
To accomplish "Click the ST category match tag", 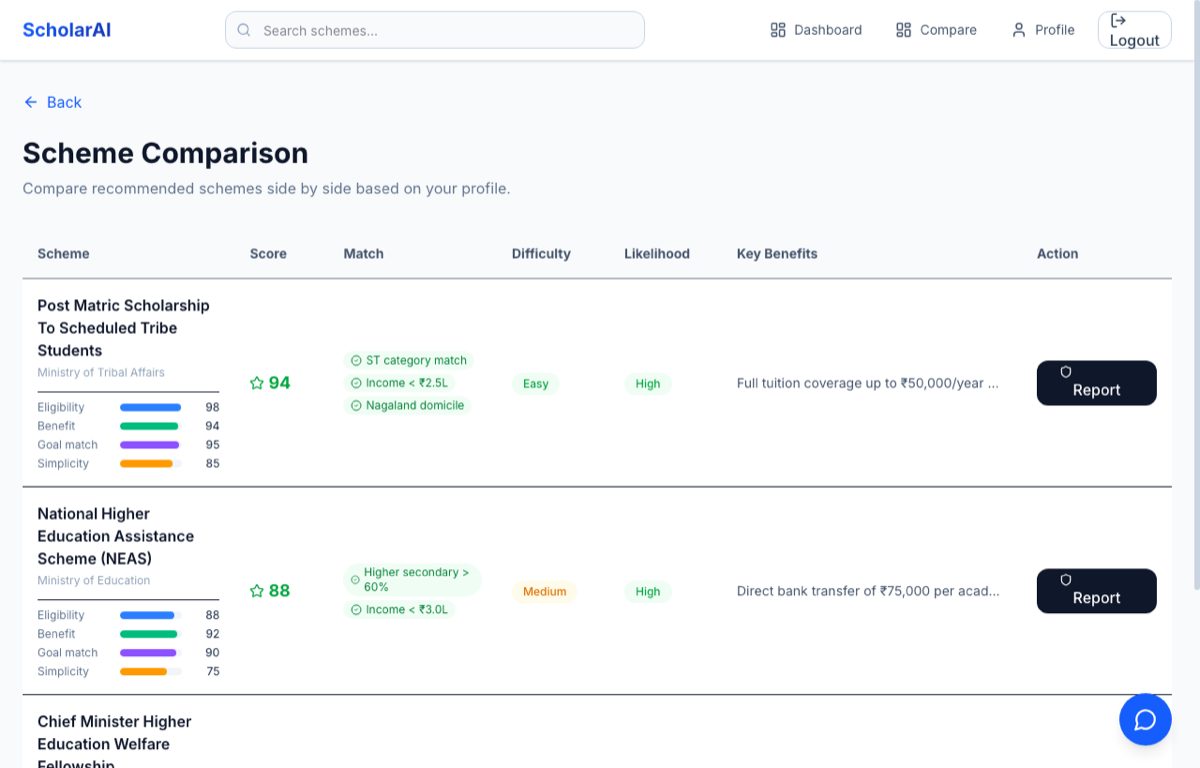I will 409,360.
